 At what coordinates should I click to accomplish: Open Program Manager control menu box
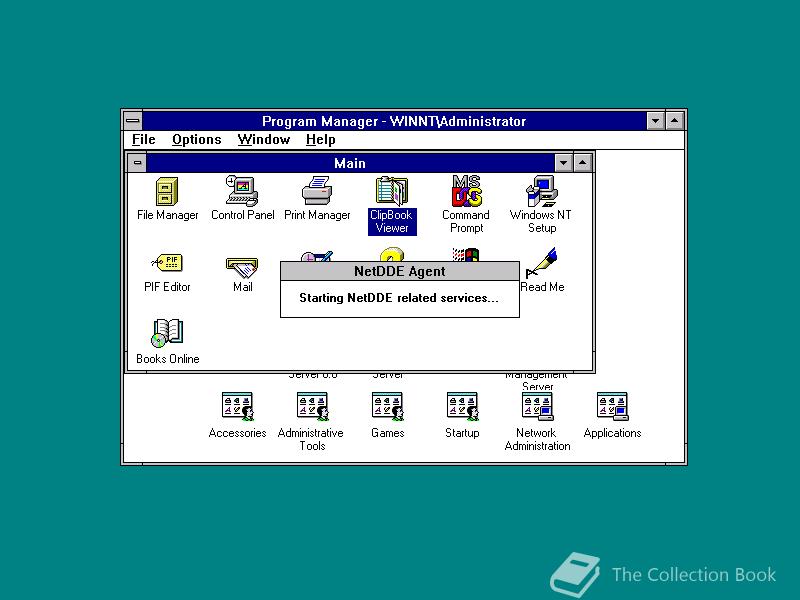tap(133, 121)
